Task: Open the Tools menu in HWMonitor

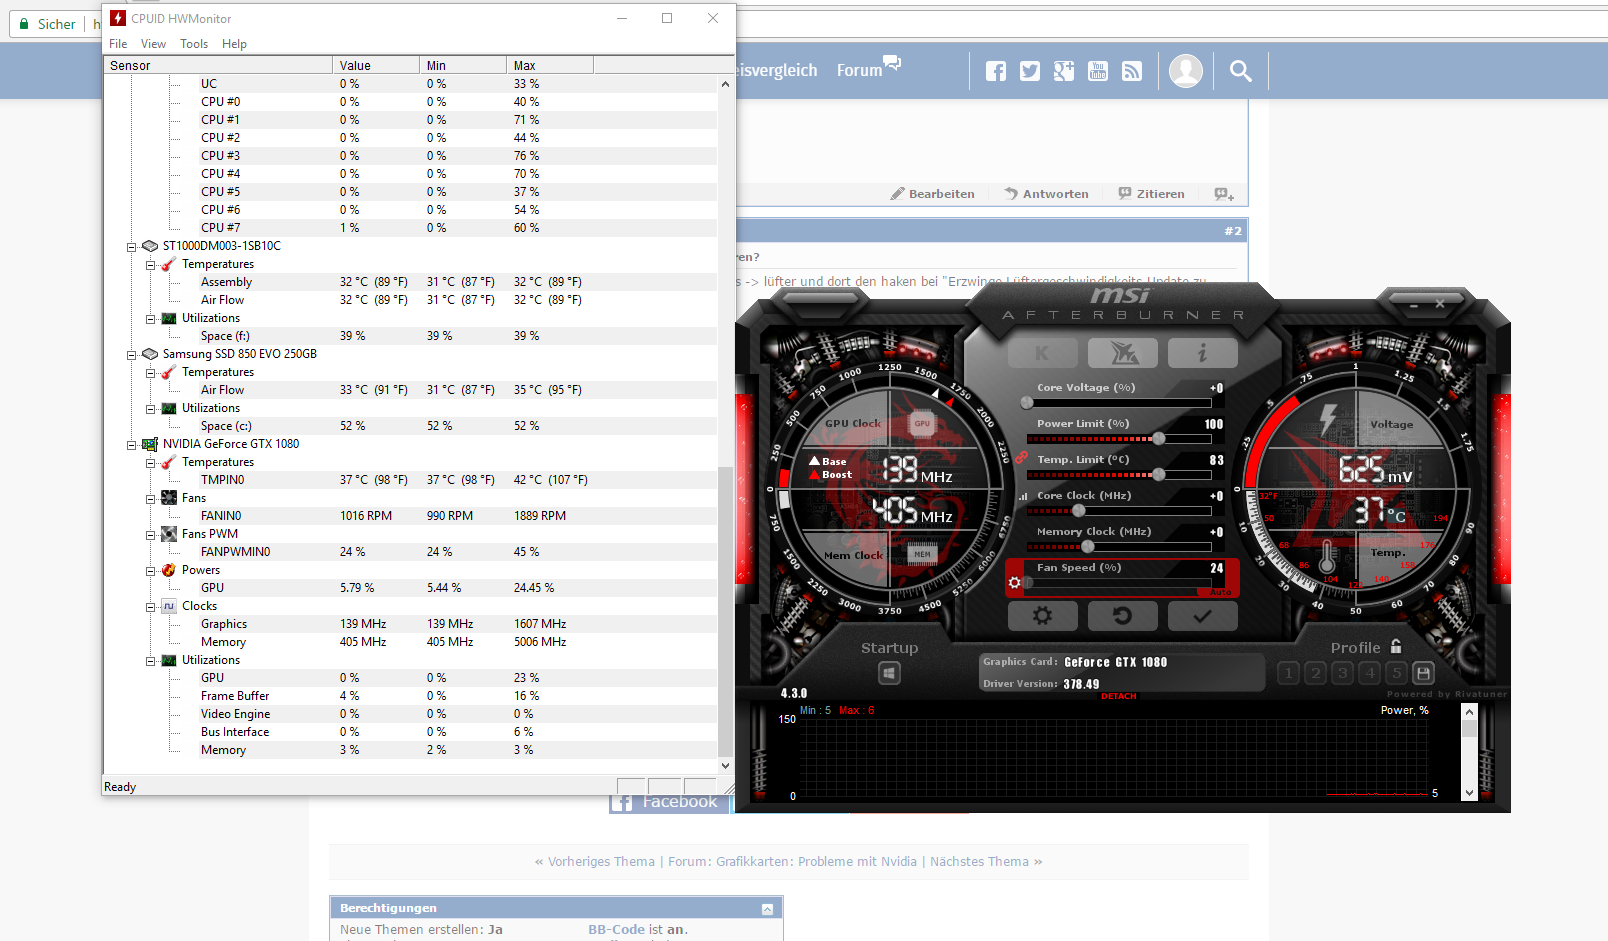Action: coord(194,44)
